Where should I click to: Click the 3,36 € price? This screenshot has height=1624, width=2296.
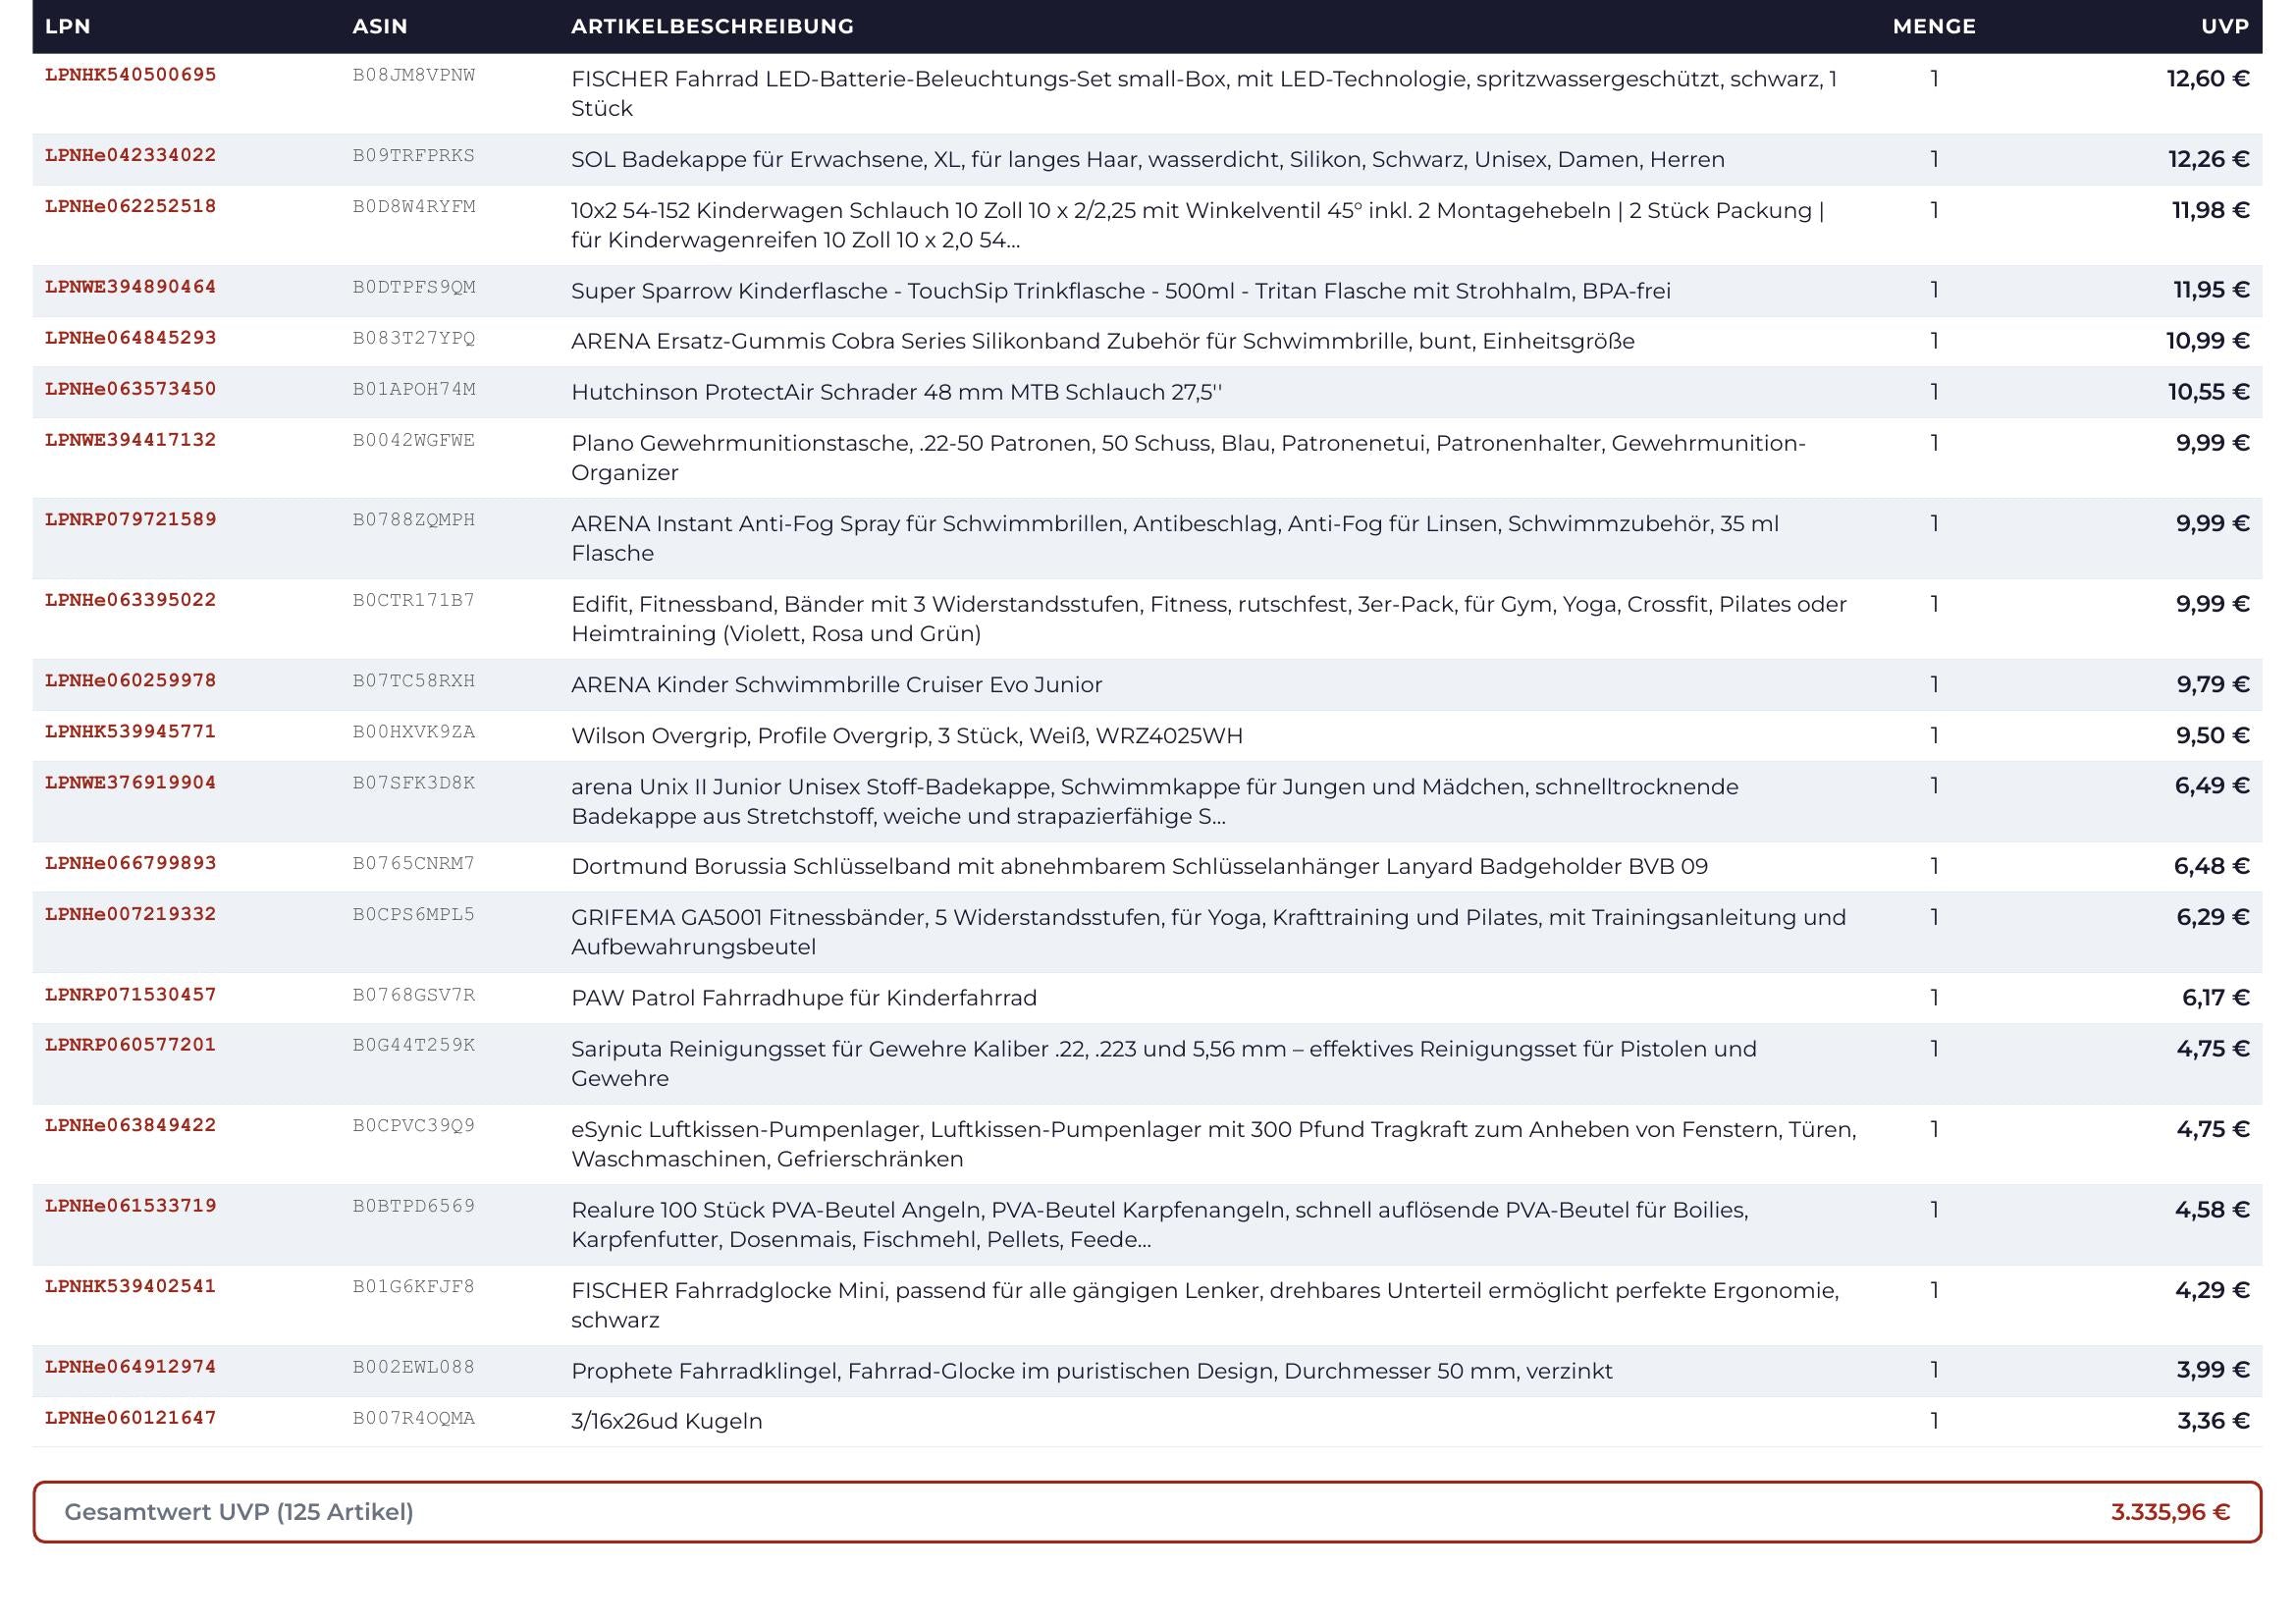pos(2214,1421)
